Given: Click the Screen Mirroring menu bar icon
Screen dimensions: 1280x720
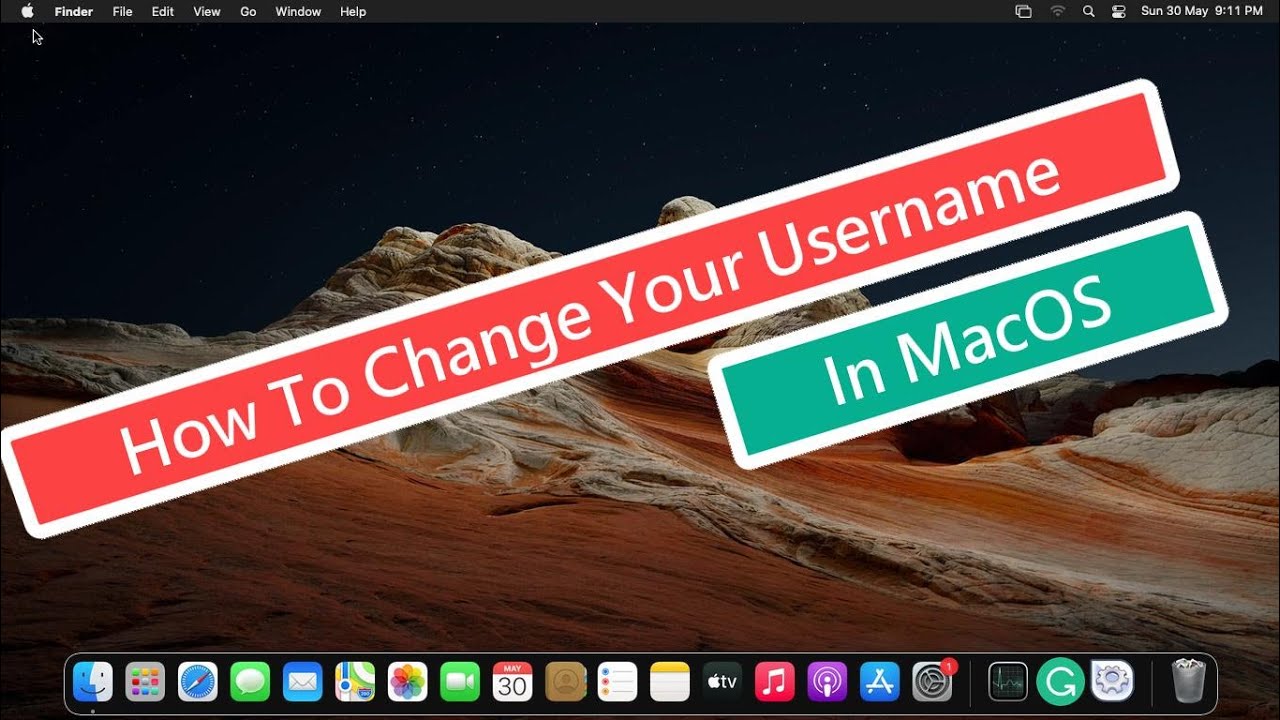Looking at the screenshot, I should click(1023, 11).
